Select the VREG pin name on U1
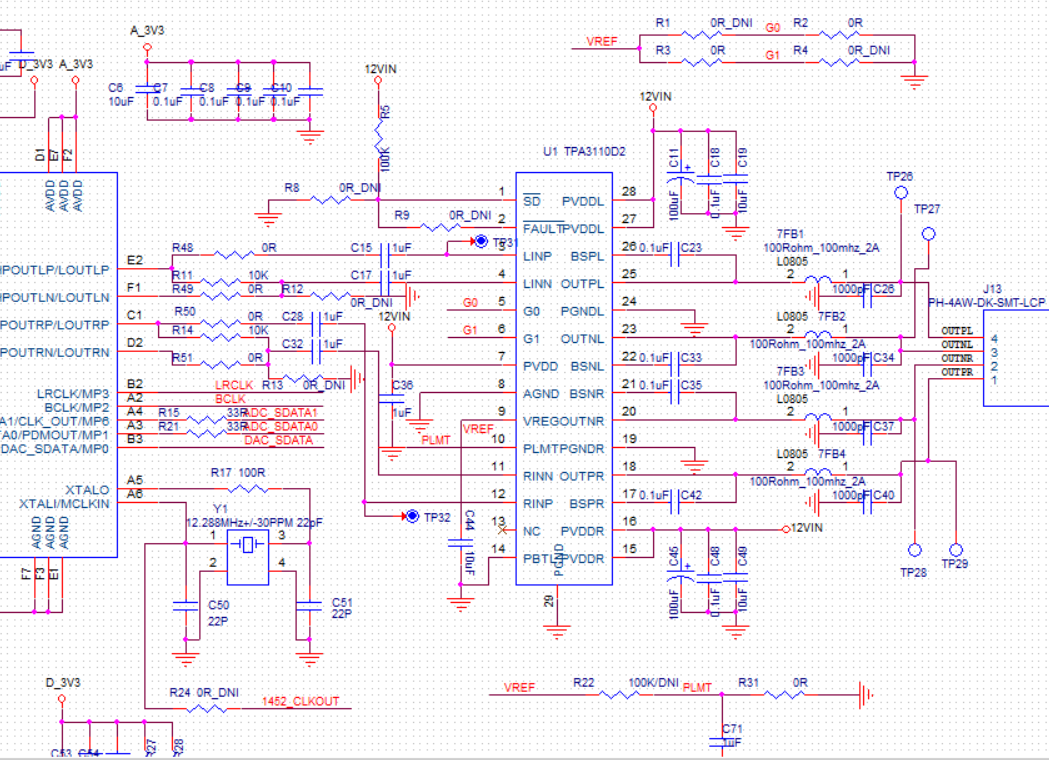Viewport: 1049px width, 760px height. [540, 421]
